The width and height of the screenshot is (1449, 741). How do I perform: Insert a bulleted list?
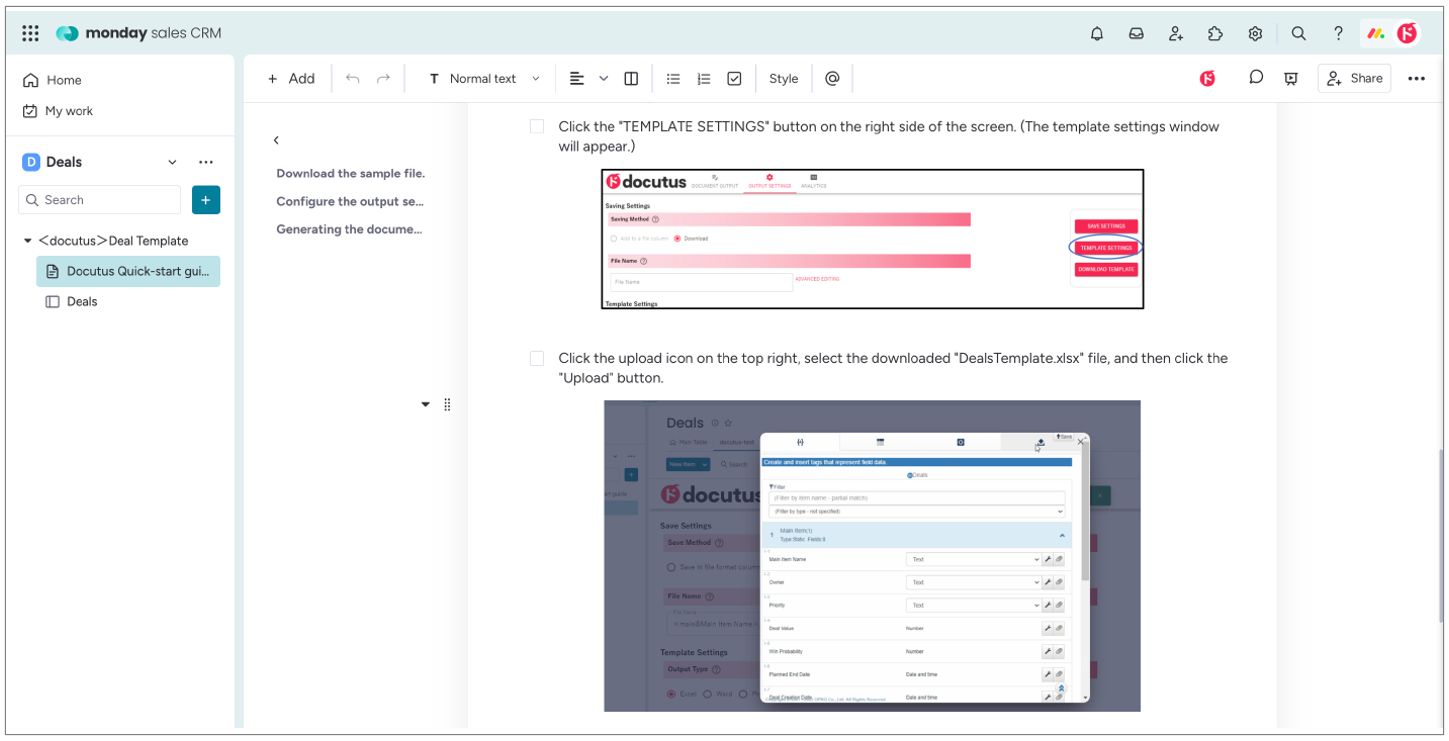[673, 79]
